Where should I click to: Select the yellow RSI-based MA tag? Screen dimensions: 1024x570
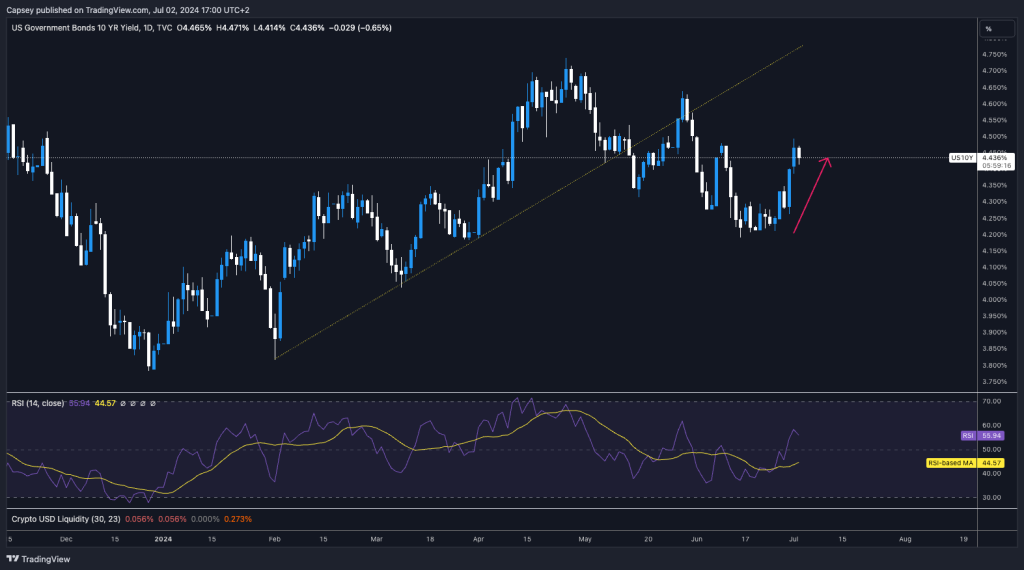(951, 463)
